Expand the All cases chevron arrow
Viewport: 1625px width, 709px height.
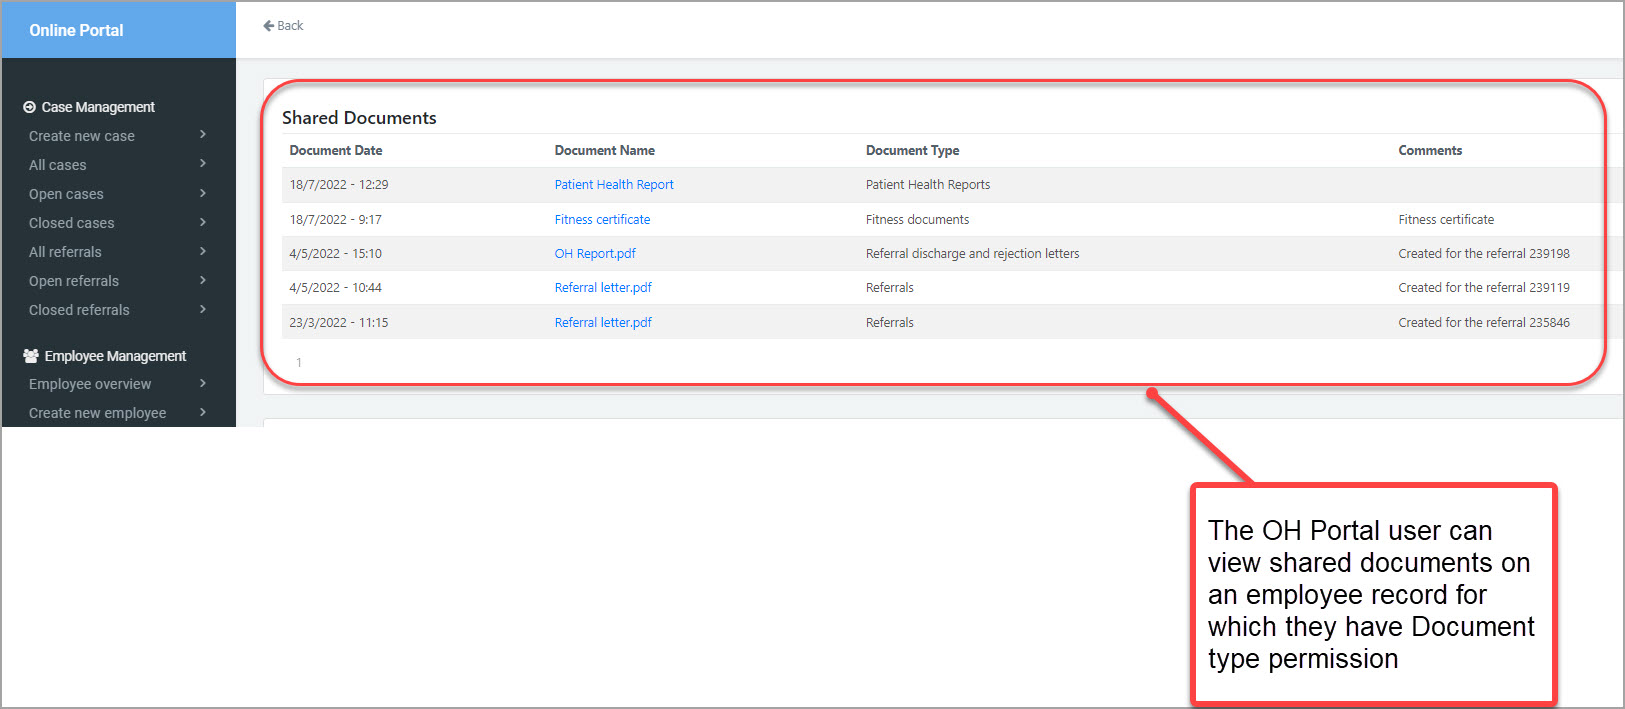pos(203,164)
